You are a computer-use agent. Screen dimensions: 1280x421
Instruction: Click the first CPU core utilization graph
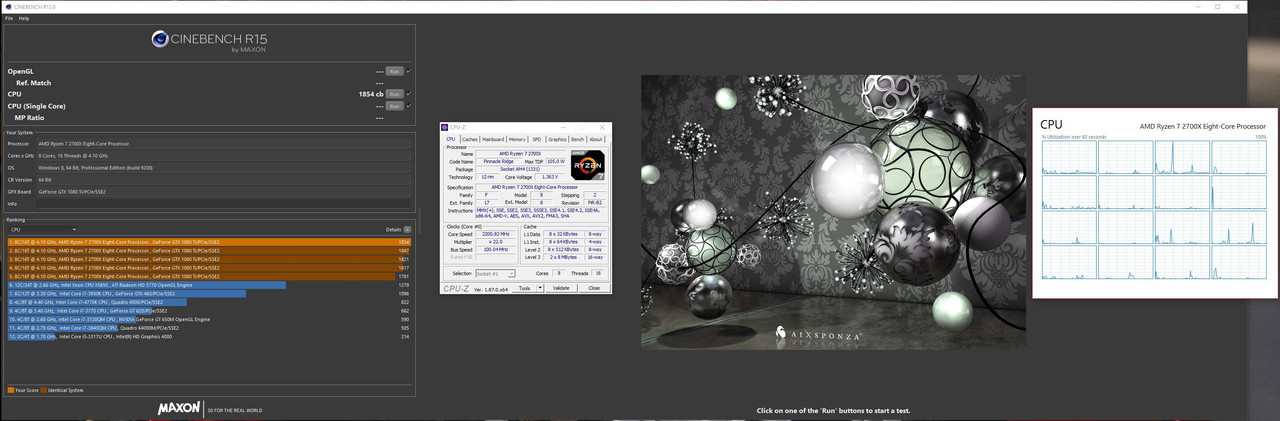pyautogui.click(x=1069, y=158)
